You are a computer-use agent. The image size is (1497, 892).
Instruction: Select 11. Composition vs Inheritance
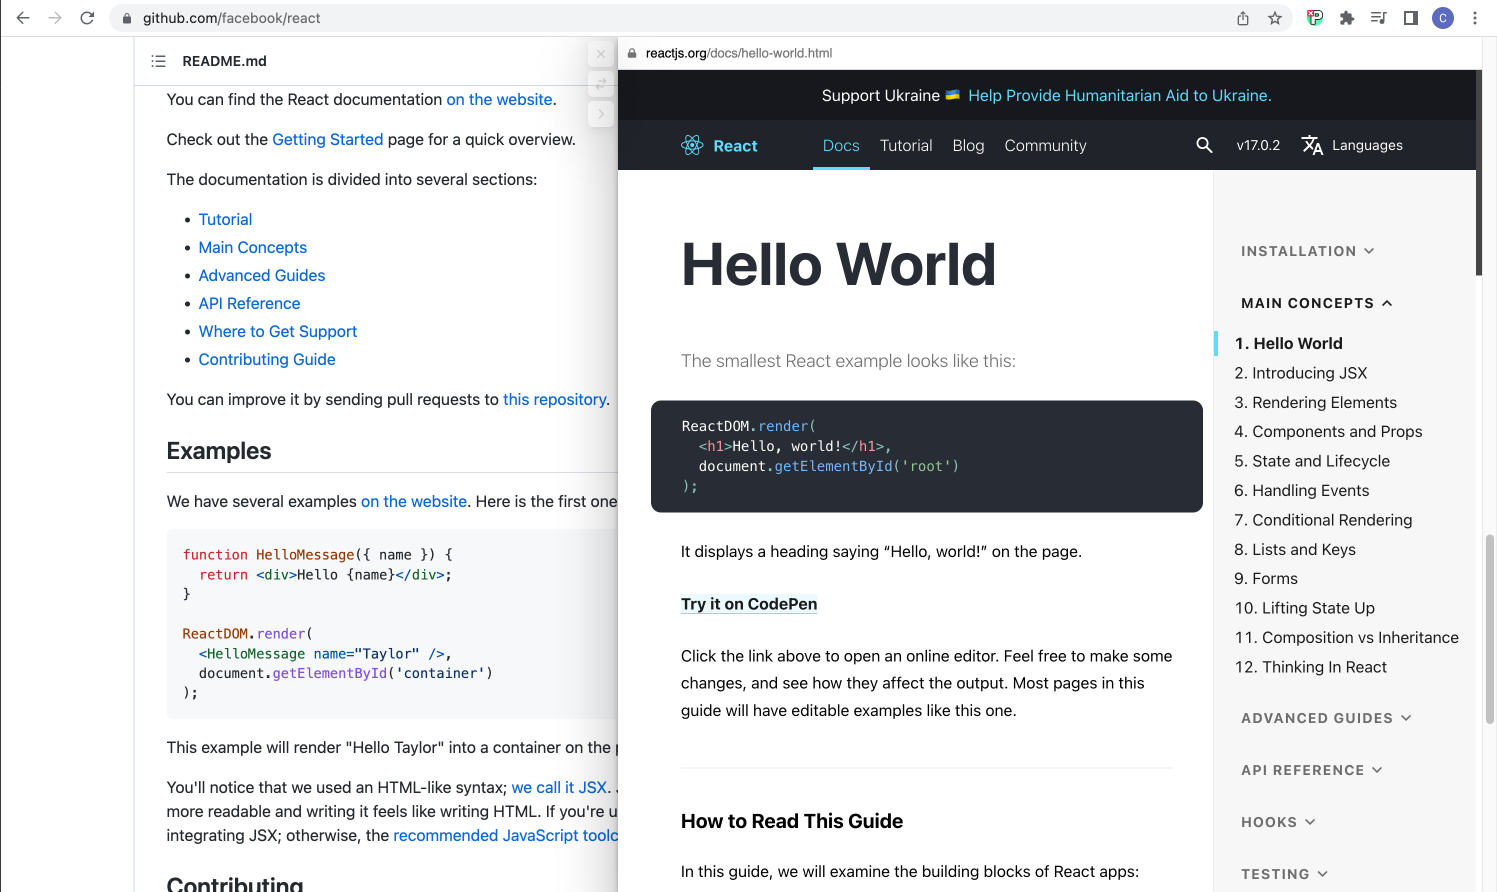coord(1347,637)
